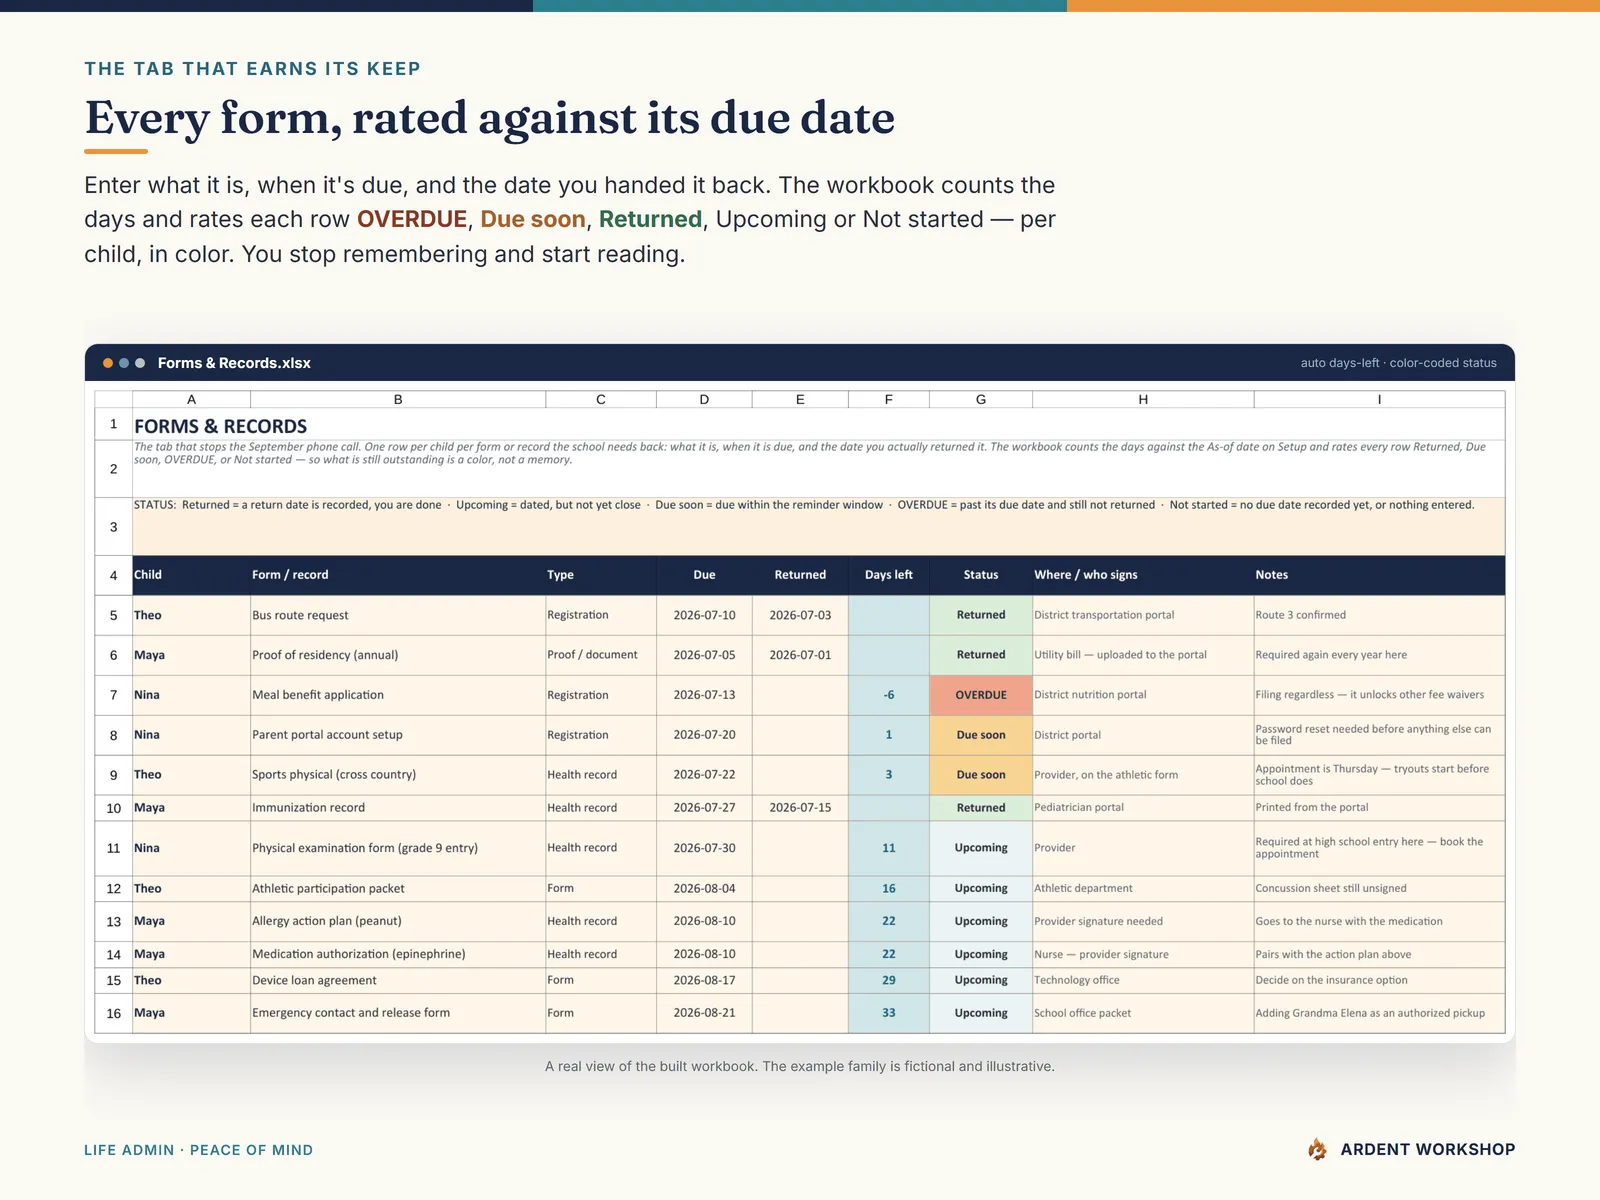Select Returned status in Bus route request row
1600x1200 pixels.
(981, 615)
